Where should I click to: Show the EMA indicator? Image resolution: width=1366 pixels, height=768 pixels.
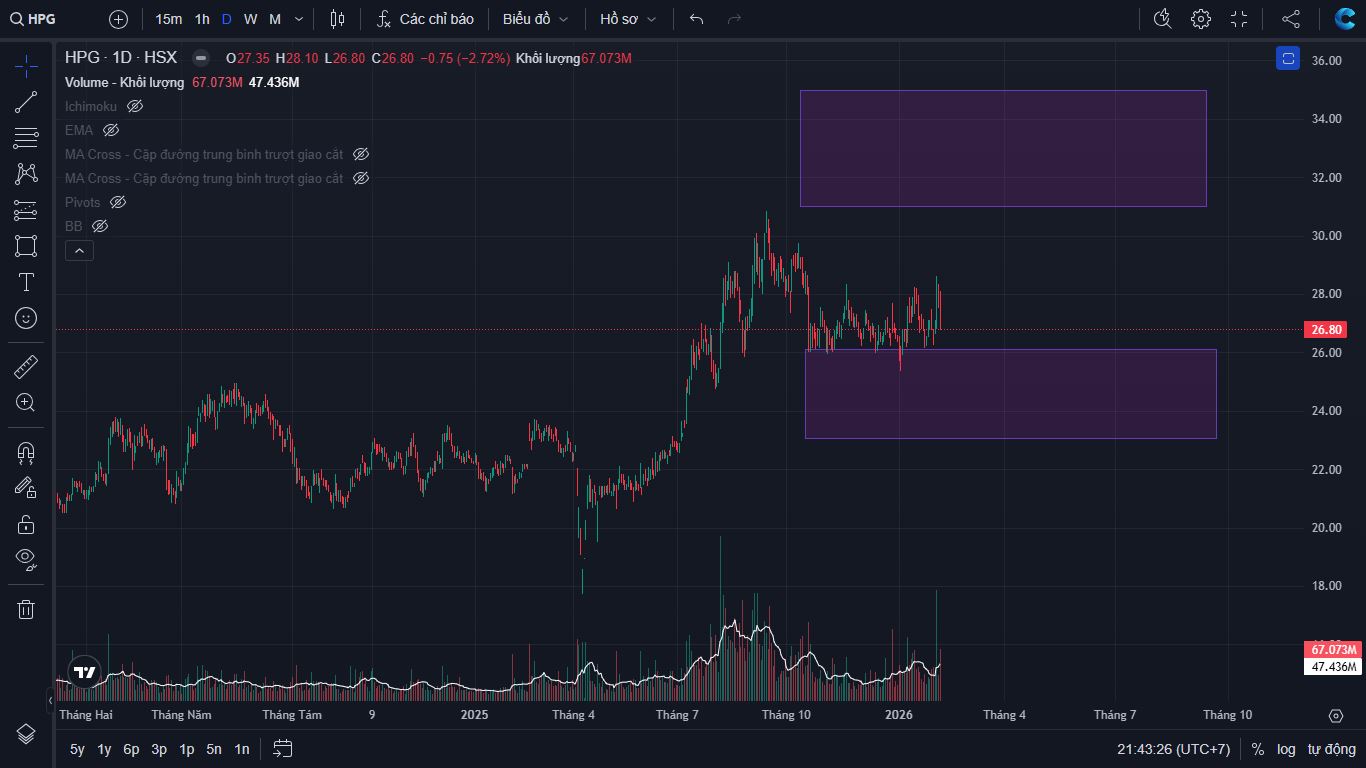coord(111,130)
